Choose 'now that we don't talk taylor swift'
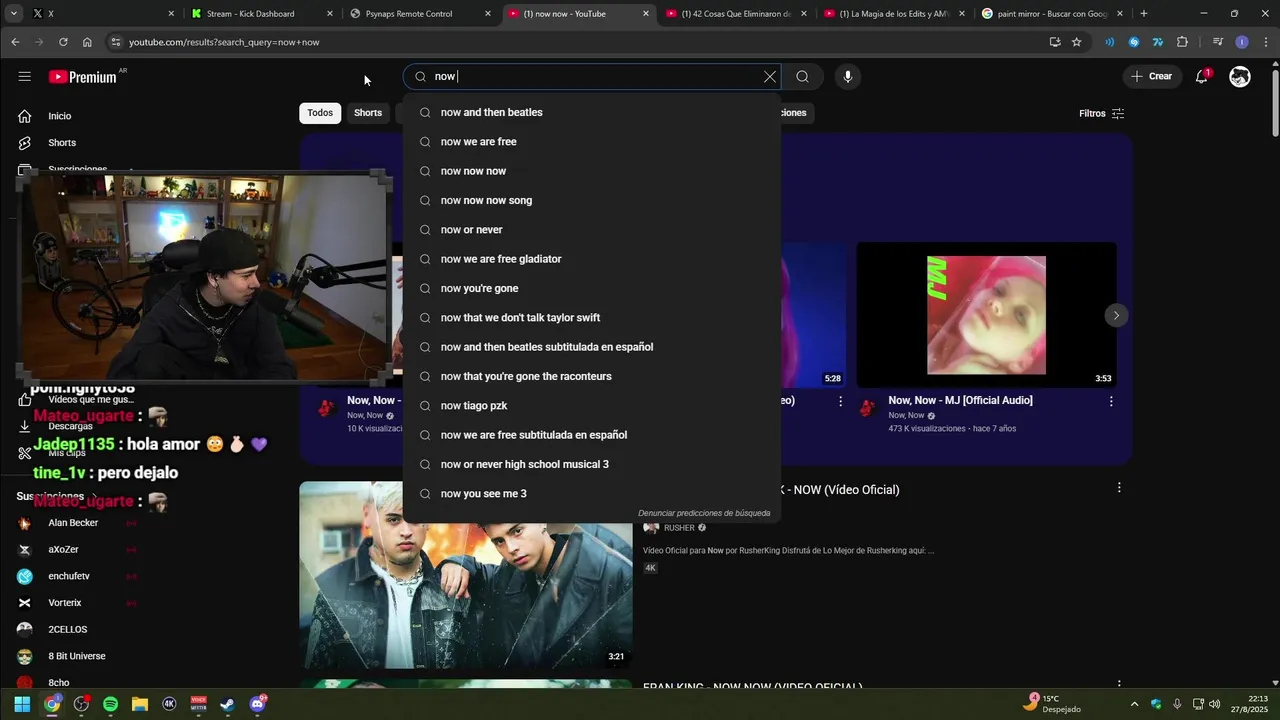This screenshot has width=1280, height=720. (x=591, y=318)
